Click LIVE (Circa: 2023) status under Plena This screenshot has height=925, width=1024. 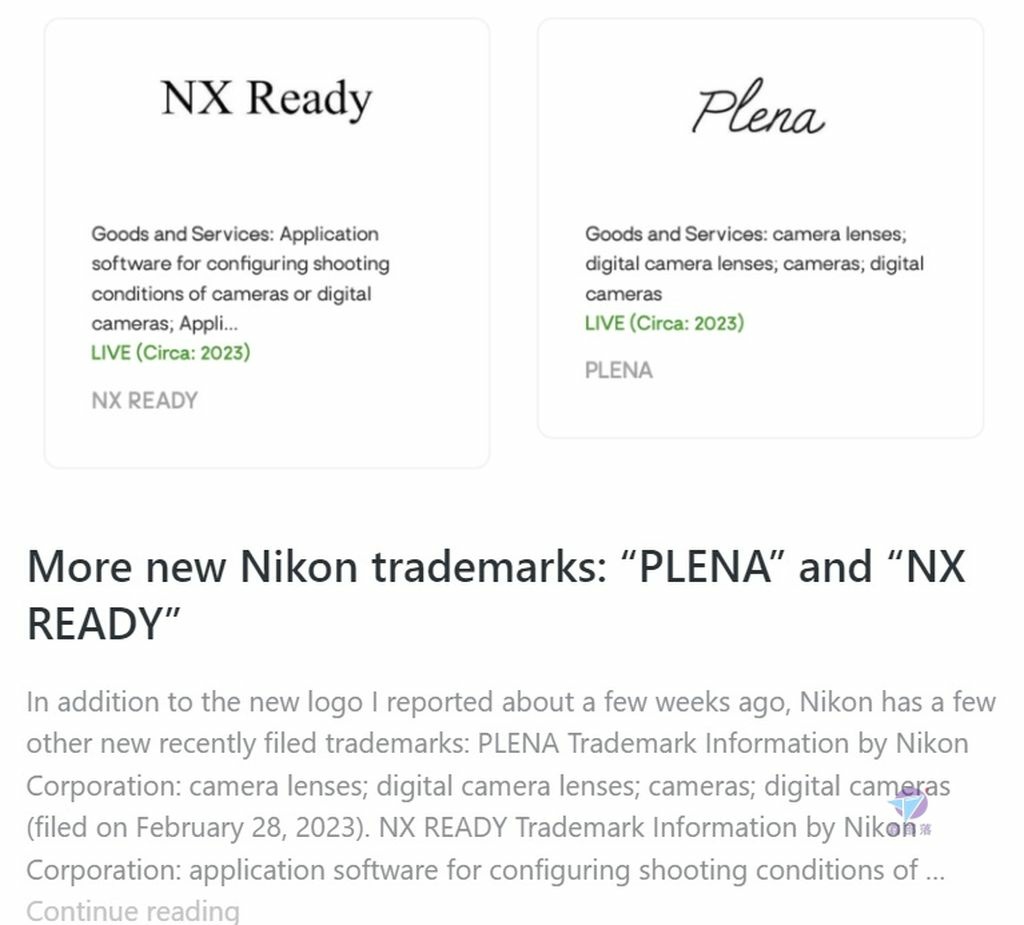click(x=664, y=323)
